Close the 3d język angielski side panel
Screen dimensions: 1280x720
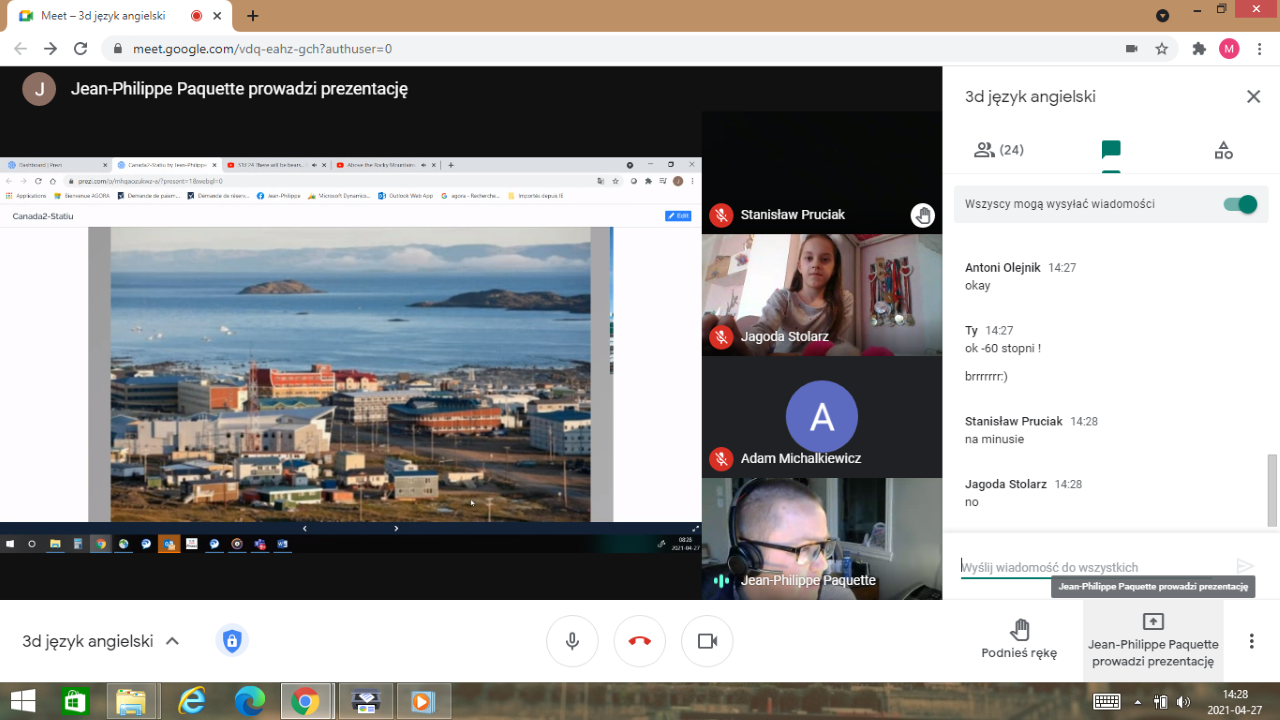pyautogui.click(x=1253, y=97)
